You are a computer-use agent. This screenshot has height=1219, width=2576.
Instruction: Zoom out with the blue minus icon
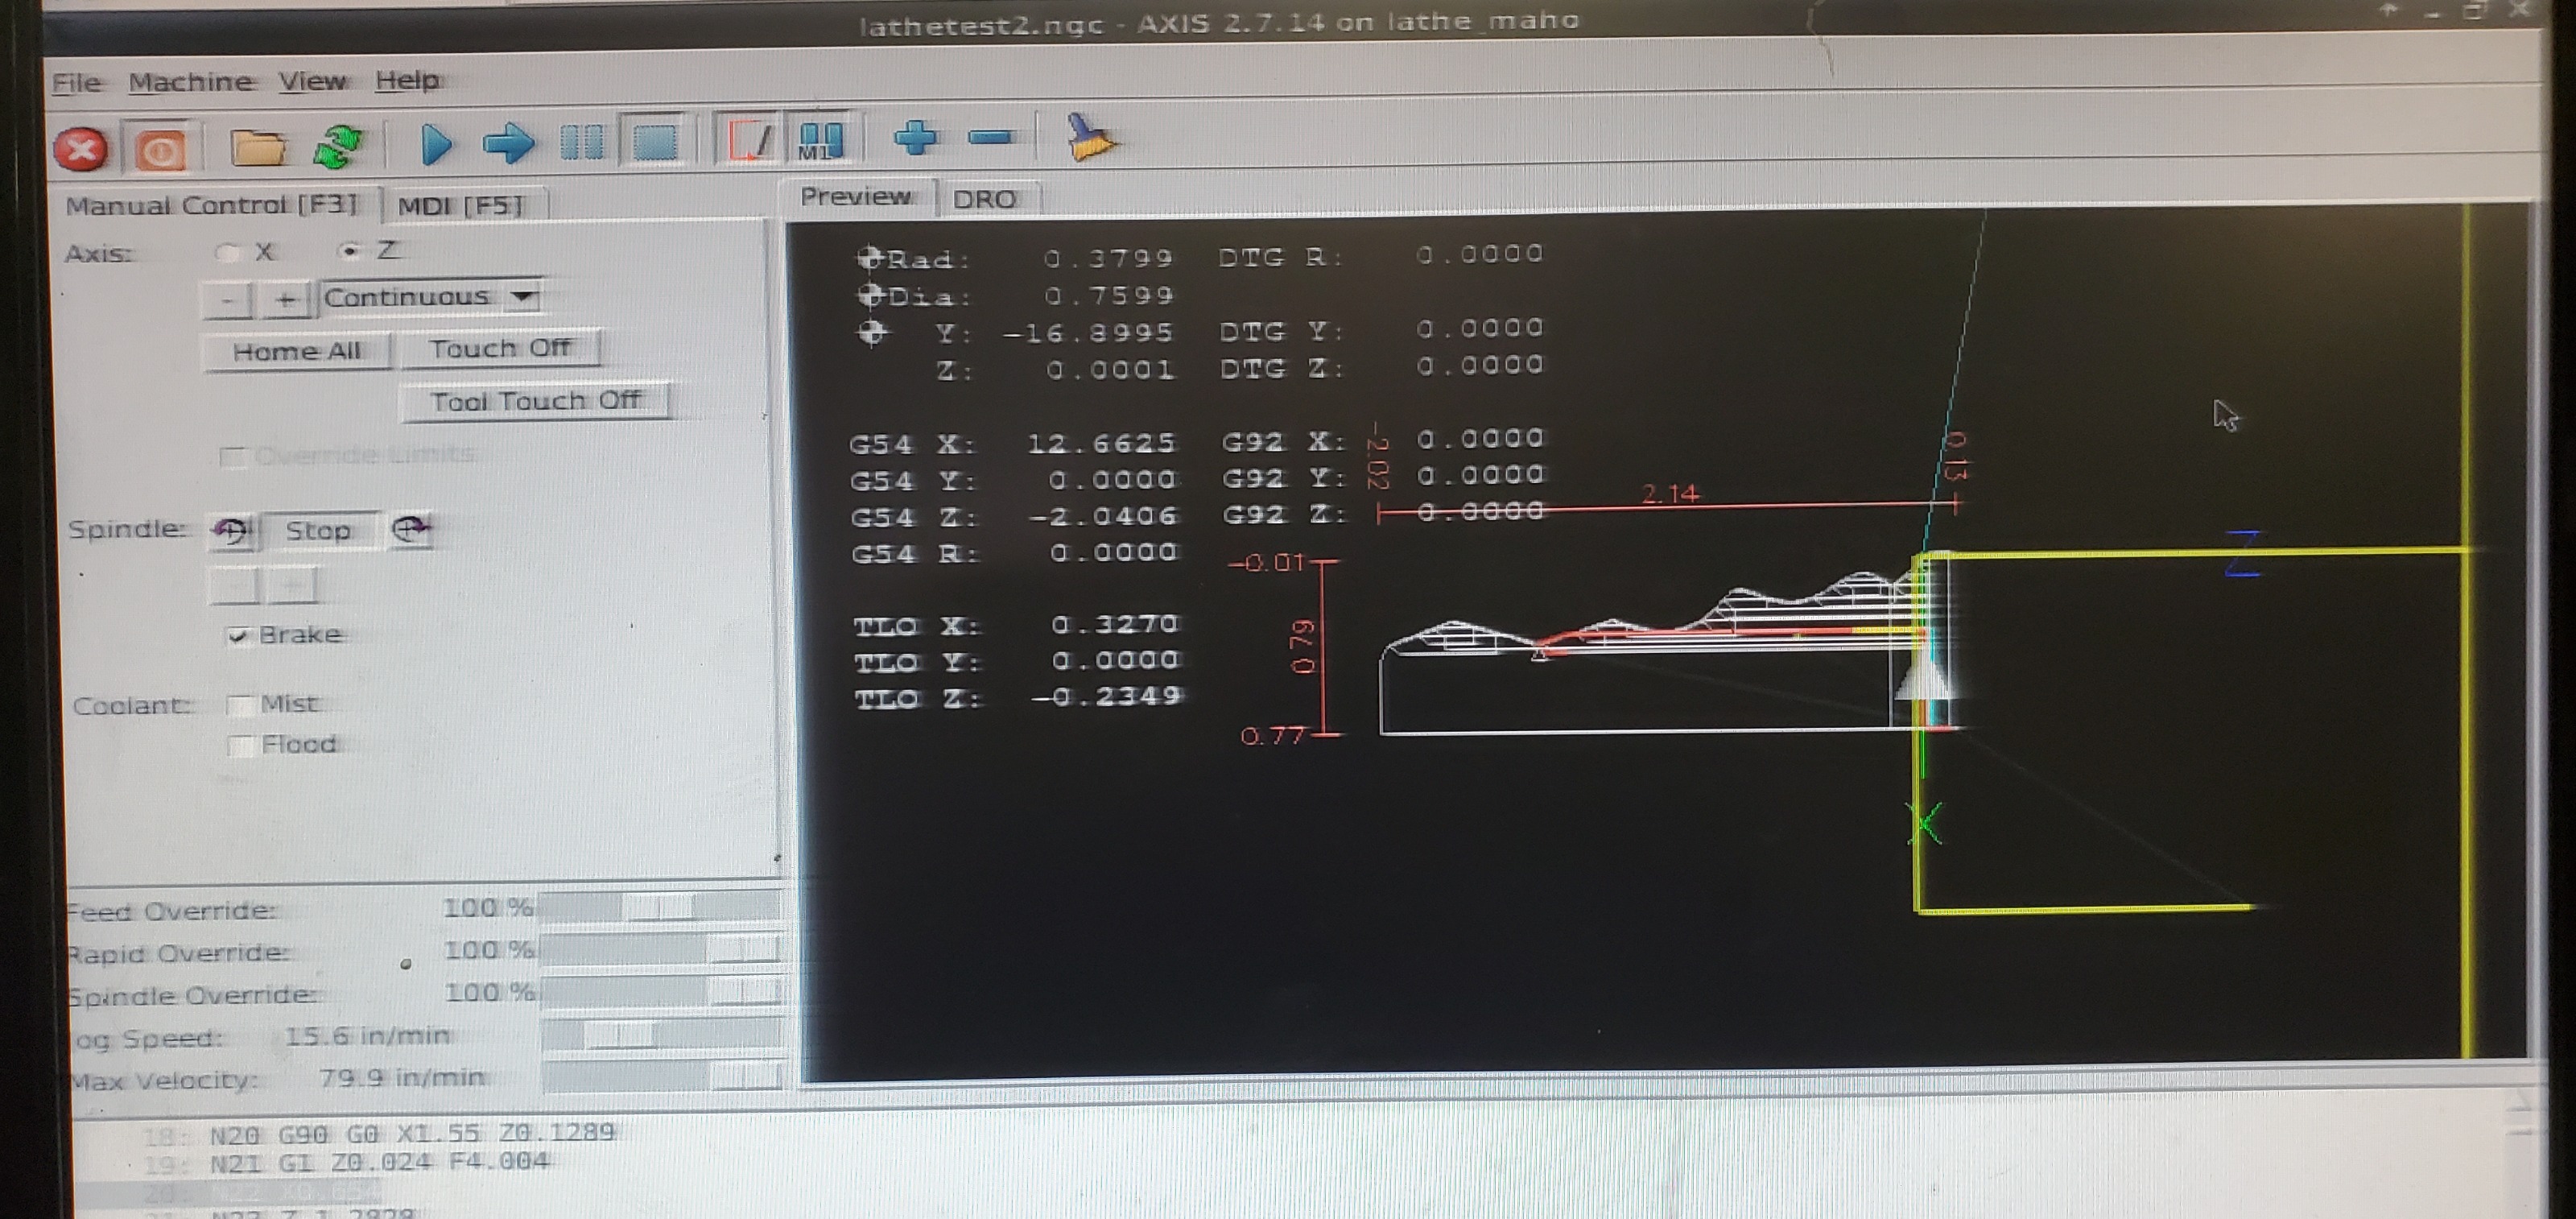[991, 137]
